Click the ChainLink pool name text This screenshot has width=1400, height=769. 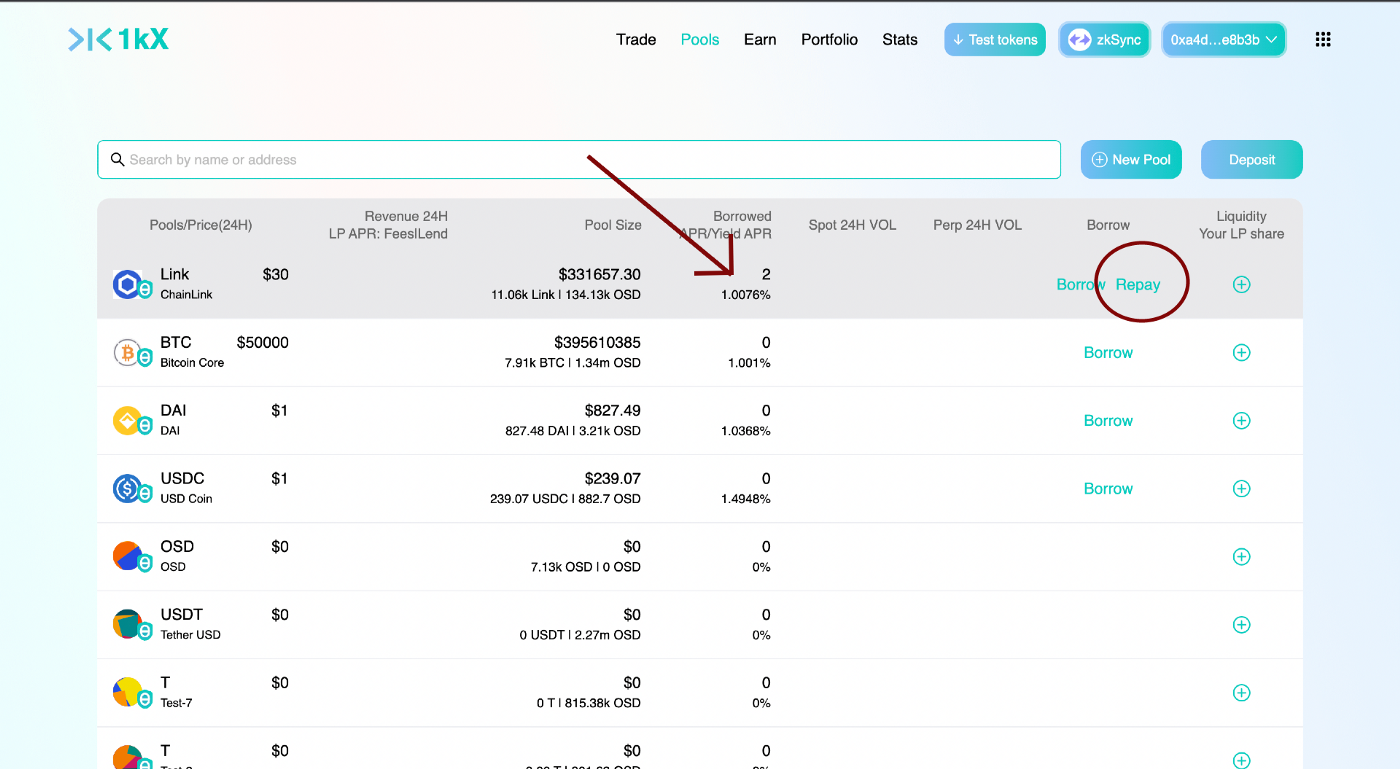tap(187, 295)
